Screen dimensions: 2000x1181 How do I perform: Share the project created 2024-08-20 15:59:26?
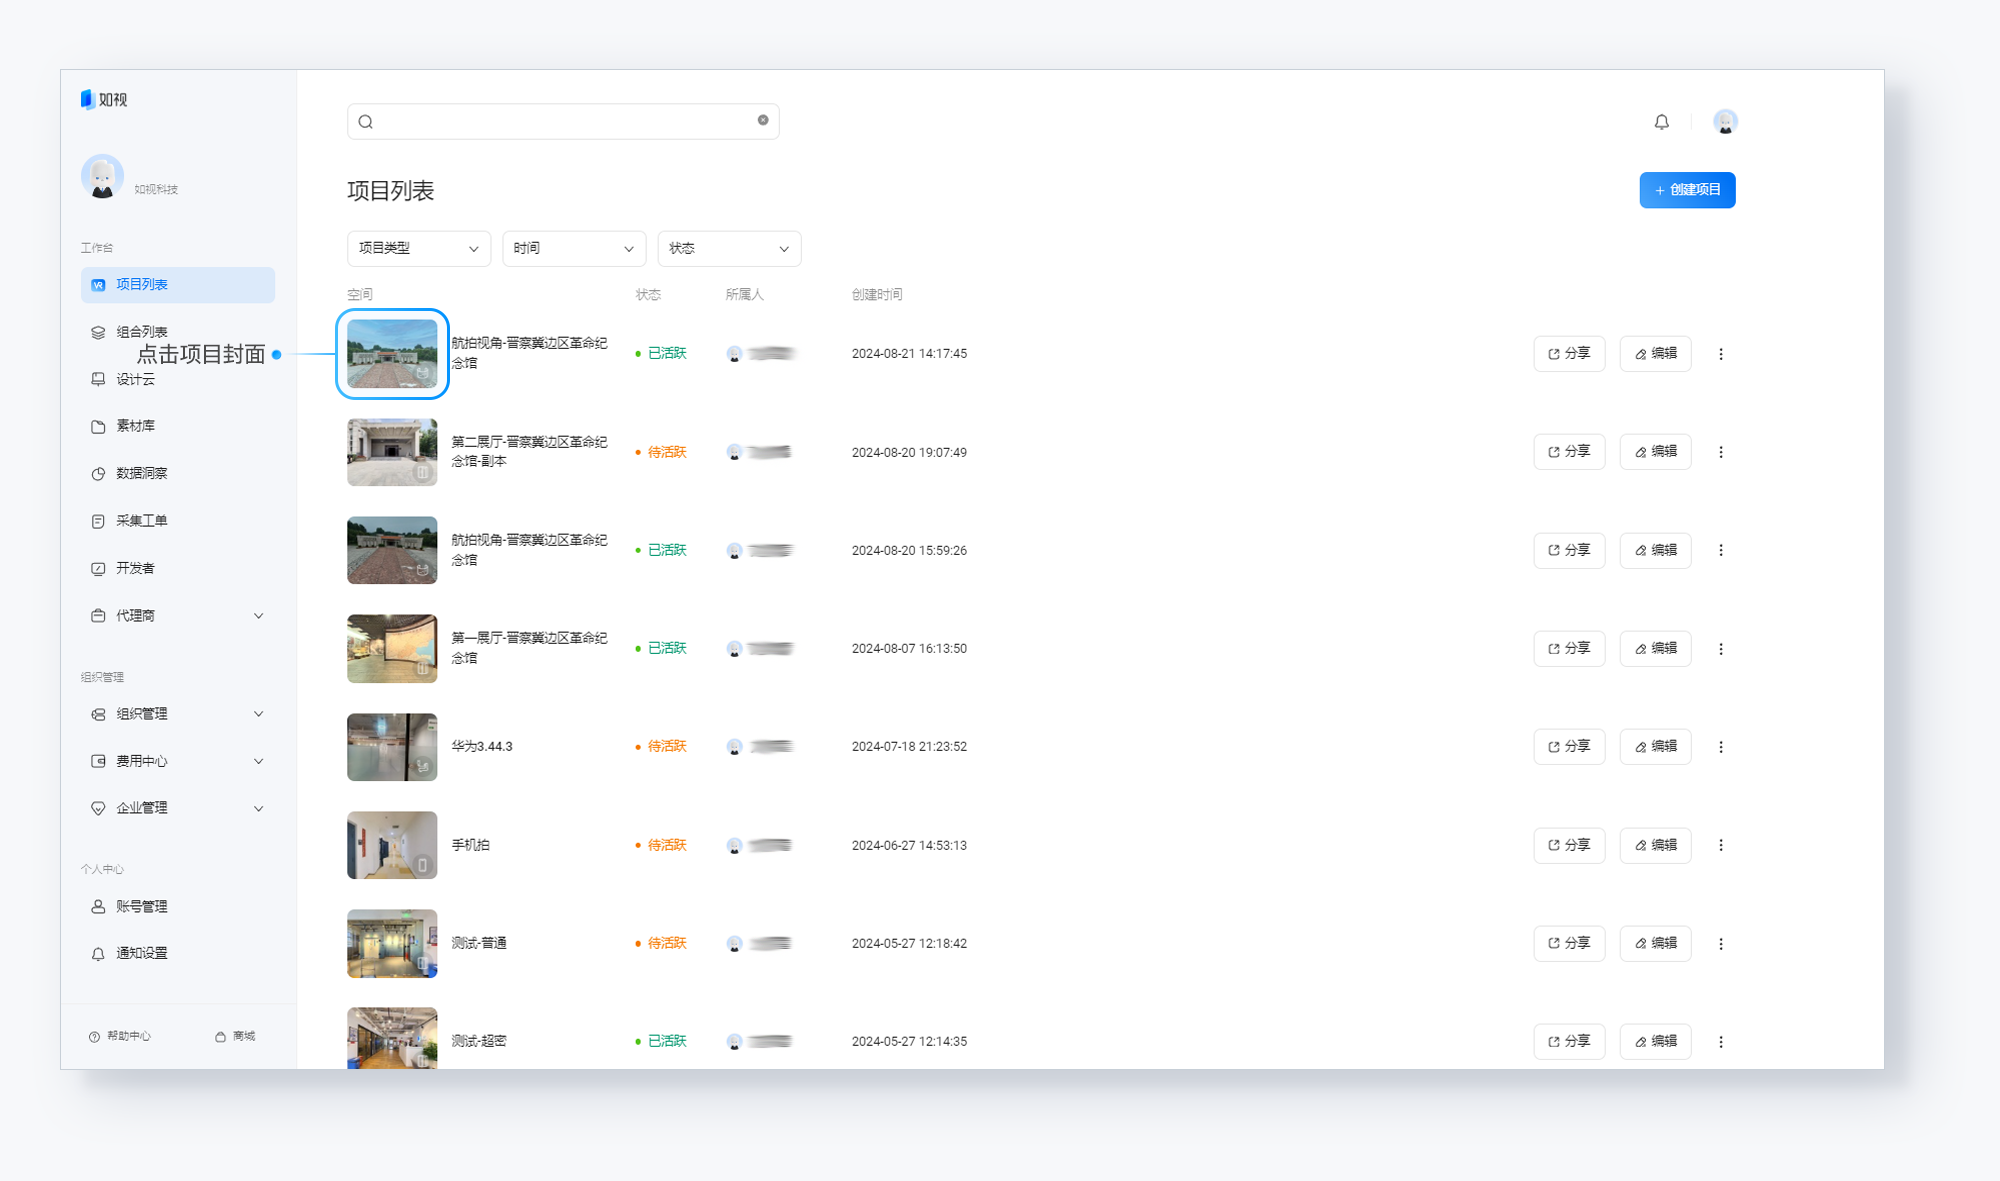pos(1569,550)
